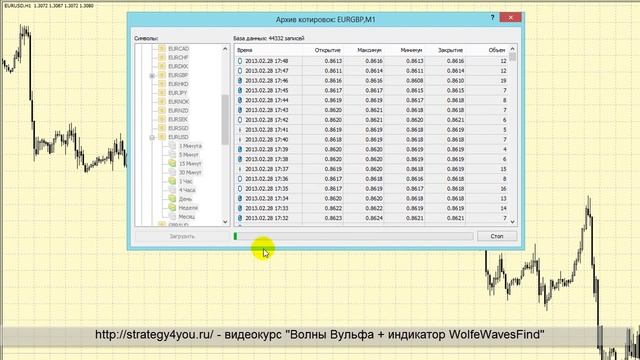This screenshot has height=360, width=640.
Task: Open help via the question mark button
Action: tap(492, 18)
